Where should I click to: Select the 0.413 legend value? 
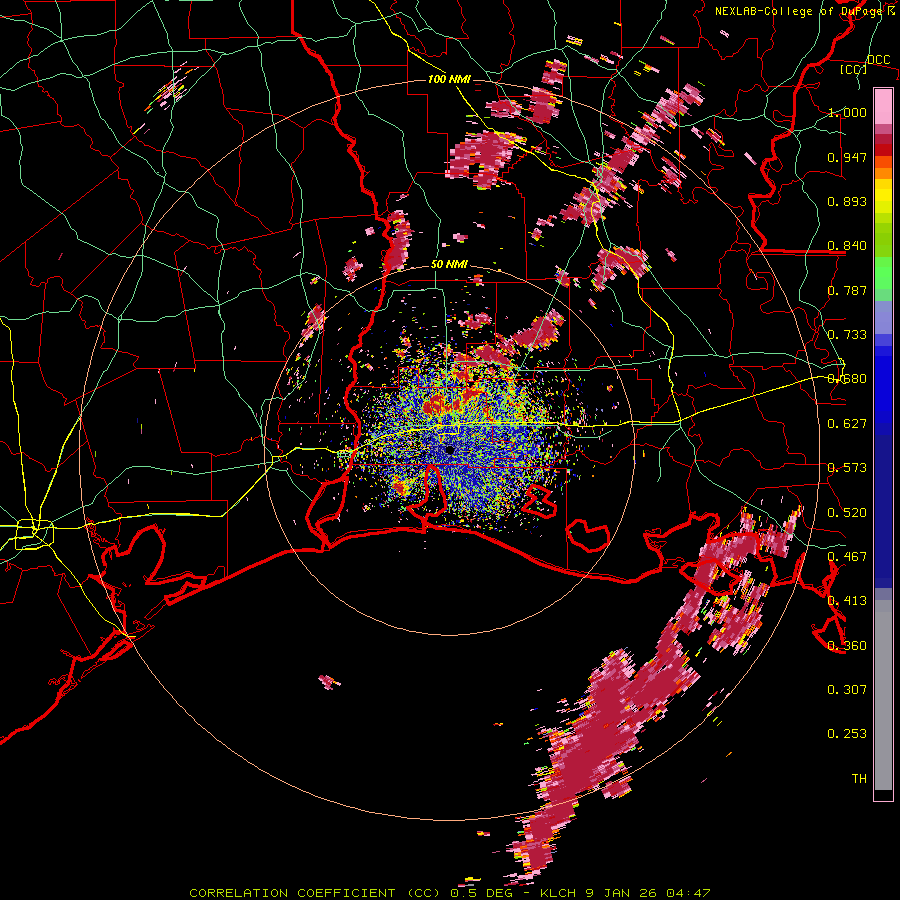847,601
